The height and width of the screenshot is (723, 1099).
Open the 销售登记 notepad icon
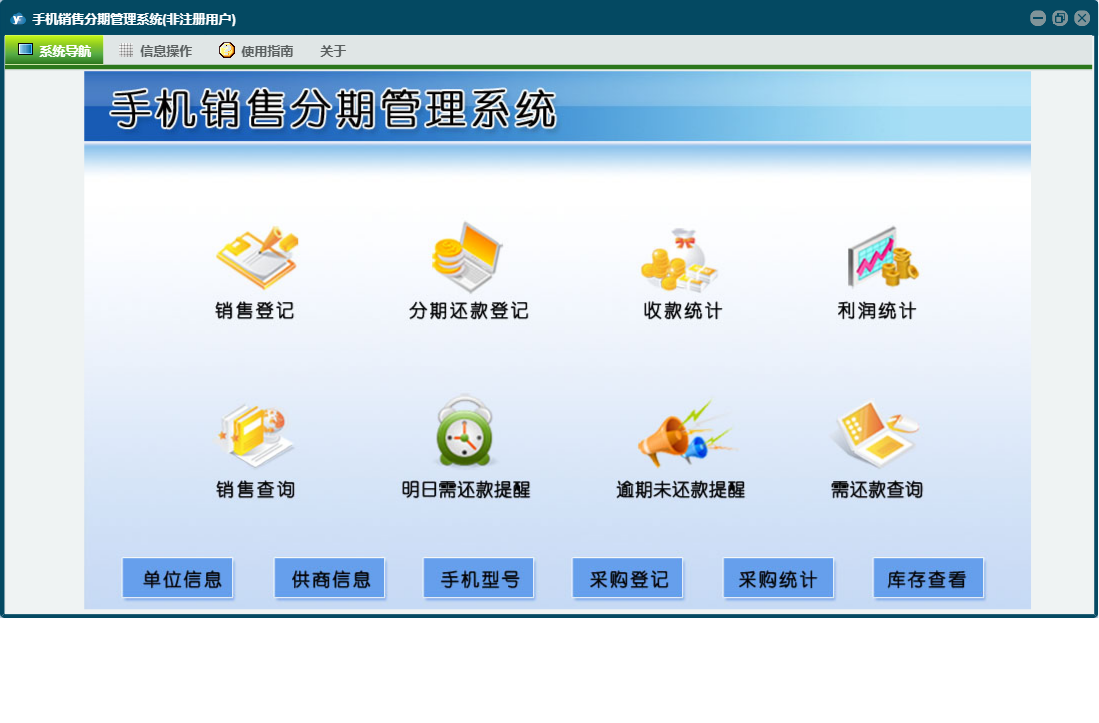[257, 256]
